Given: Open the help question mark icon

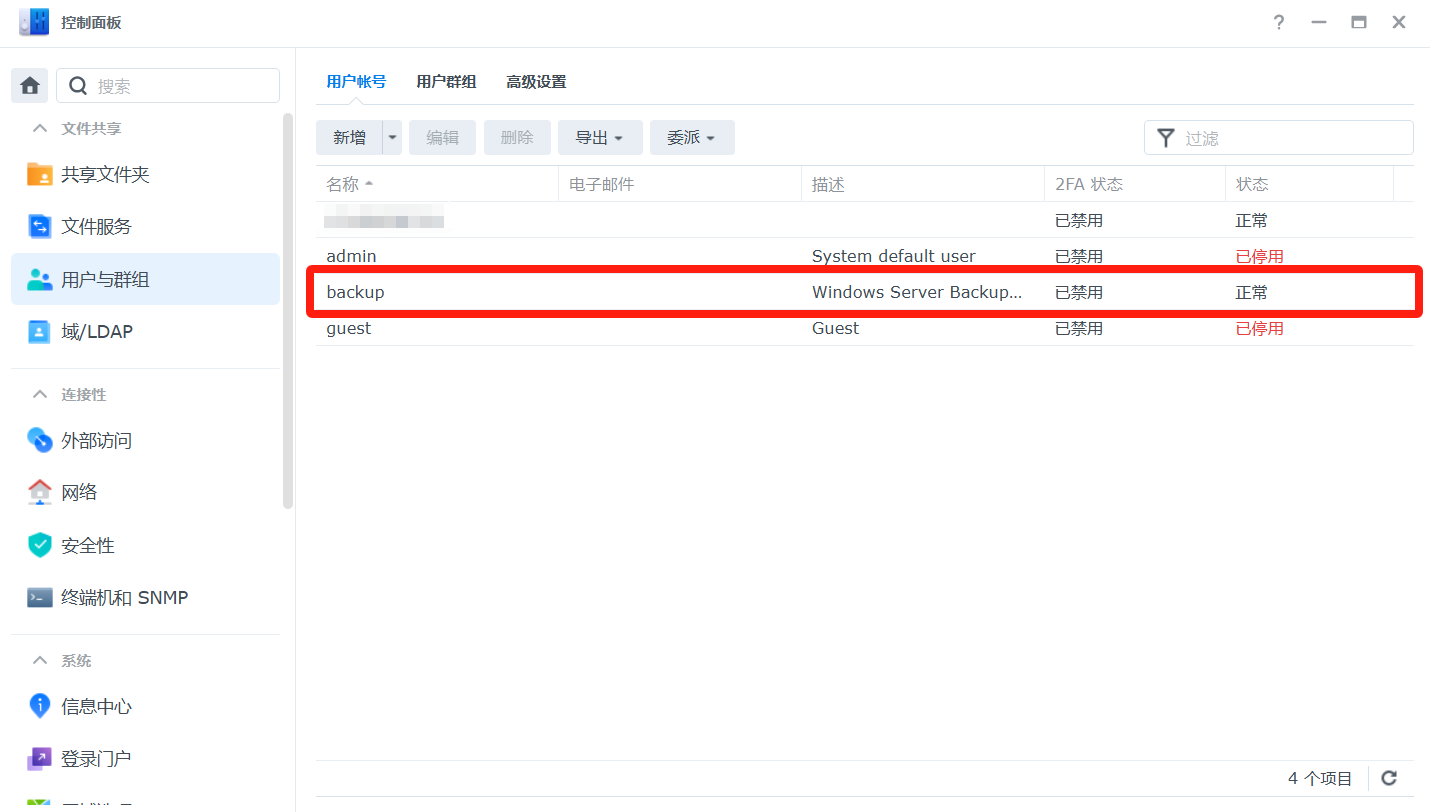Looking at the screenshot, I should pyautogui.click(x=1279, y=22).
